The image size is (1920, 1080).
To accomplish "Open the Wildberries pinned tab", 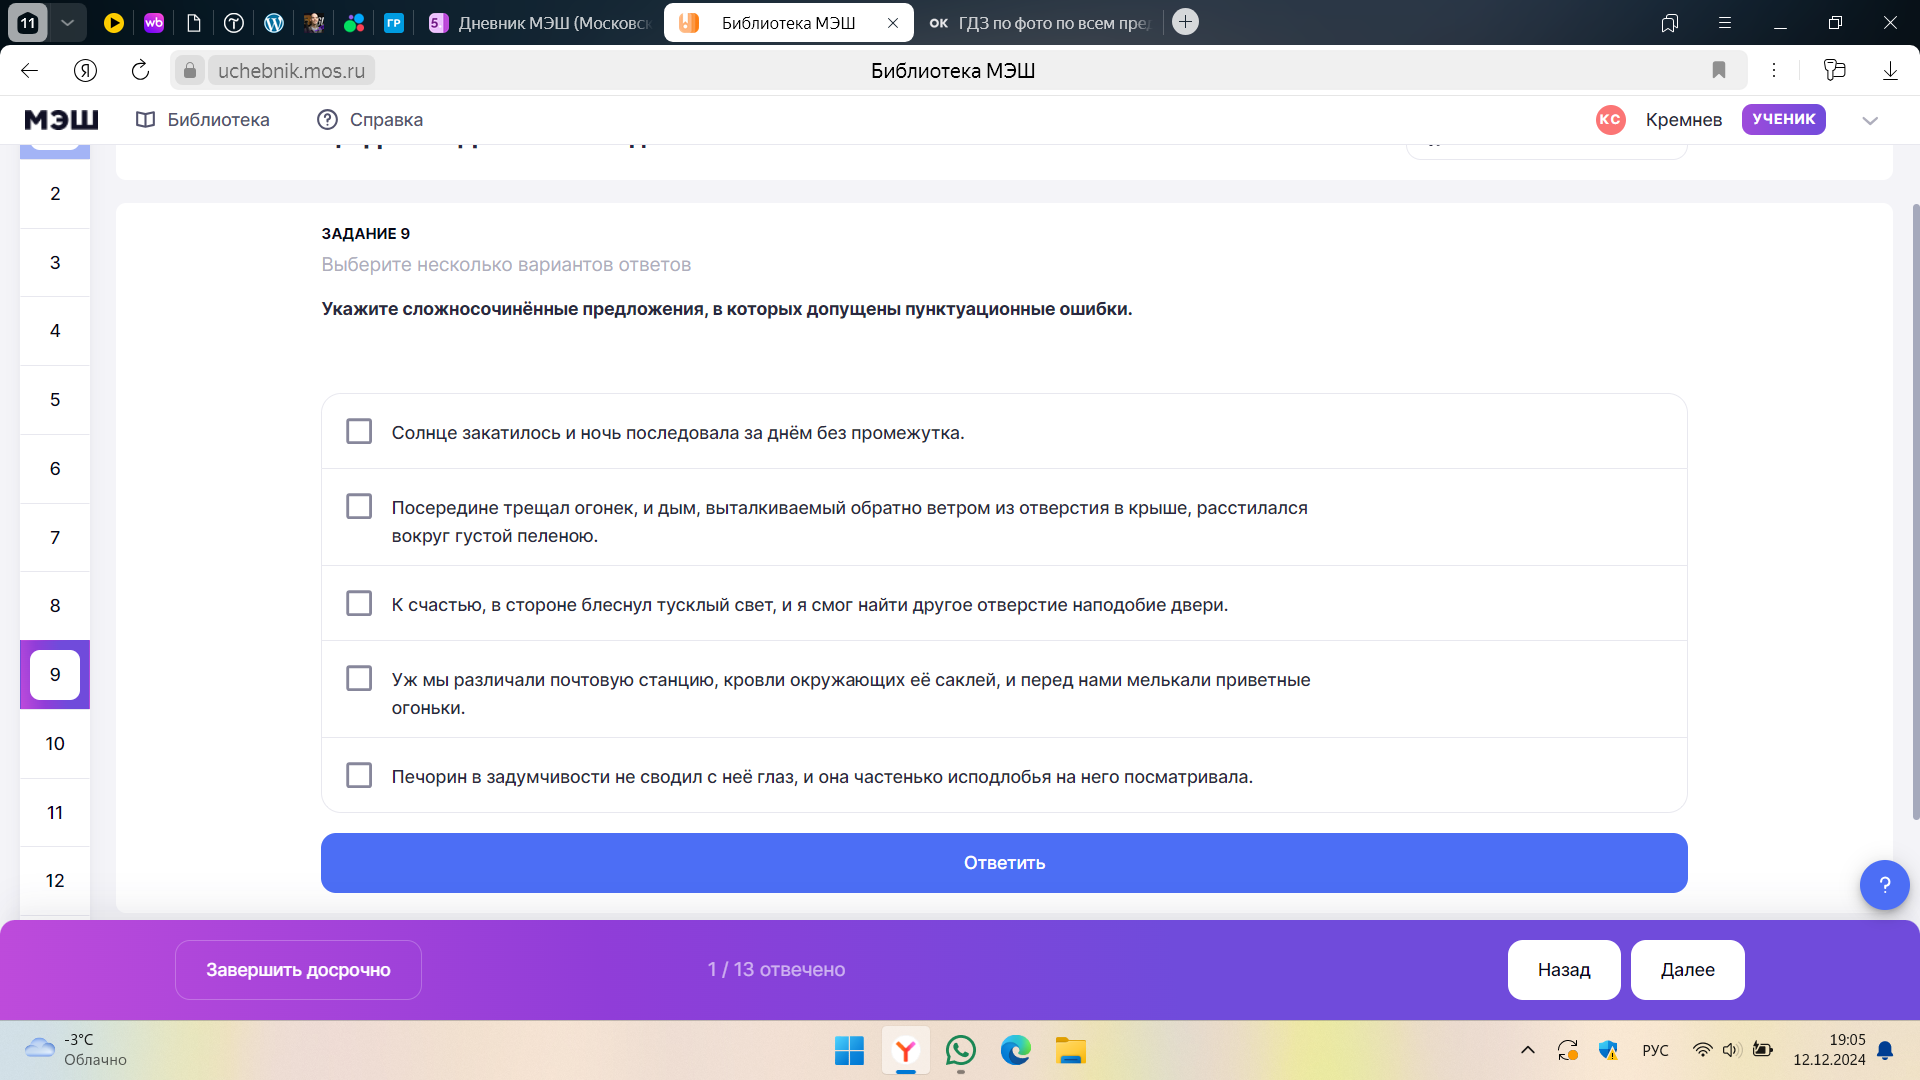I will [x=154, y=22].
